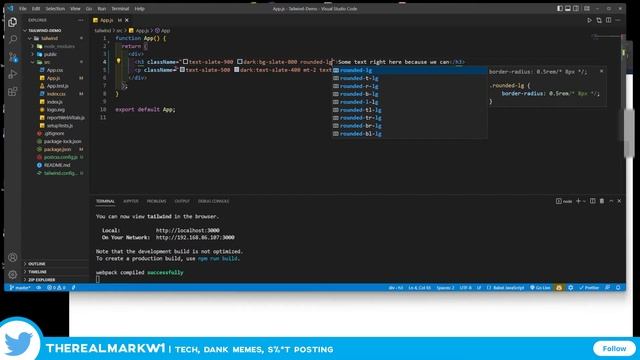Open the 192.168.86.107:3000 network link
This screenshot has height=360, width=640.
coord(195,238)
